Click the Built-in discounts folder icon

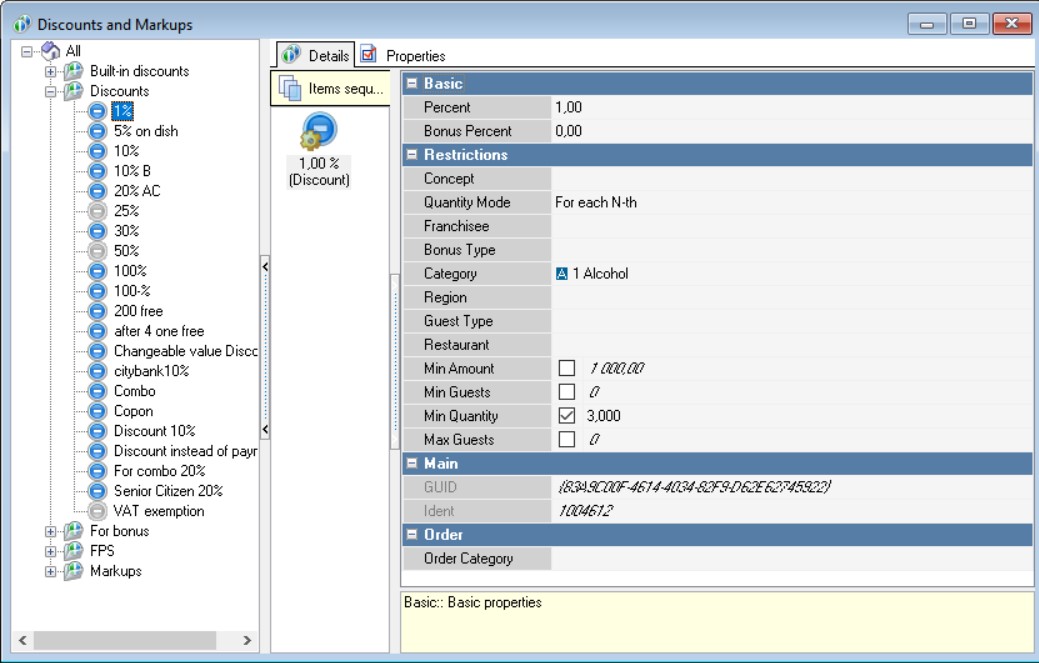[74, 71]
